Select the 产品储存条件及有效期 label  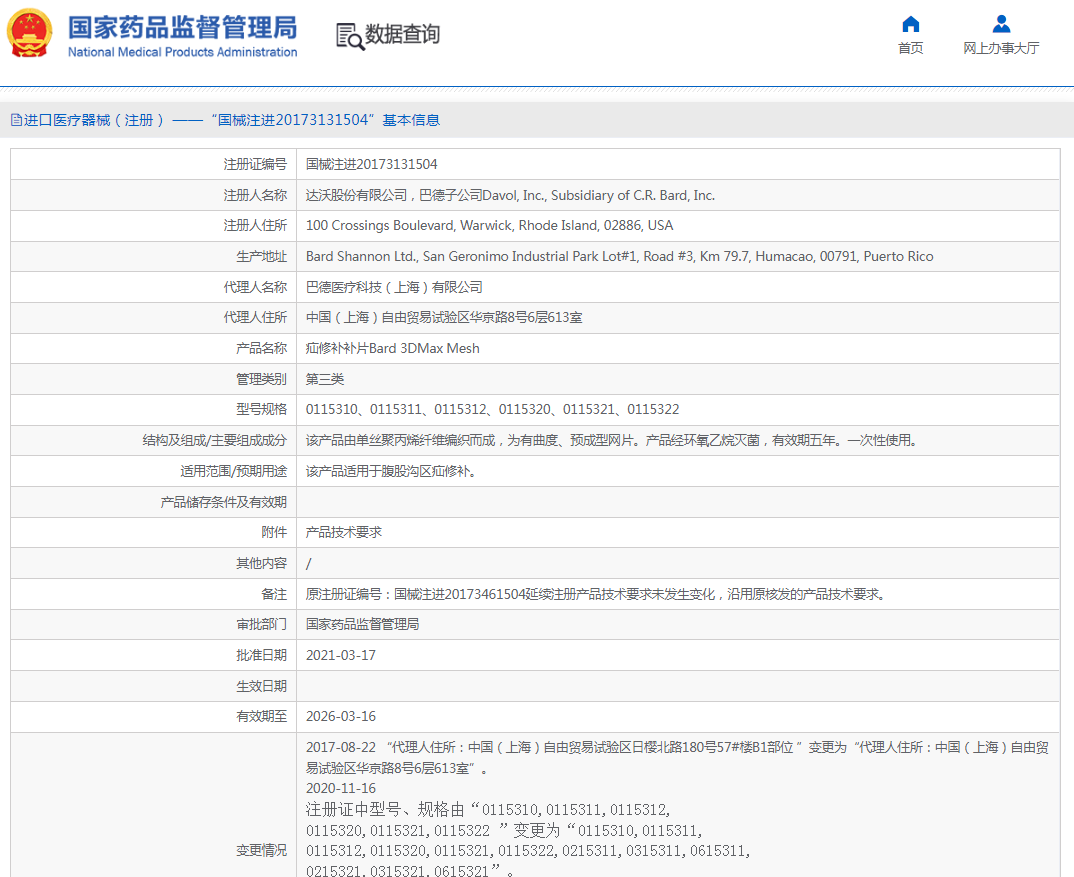(x=223, y=502)
